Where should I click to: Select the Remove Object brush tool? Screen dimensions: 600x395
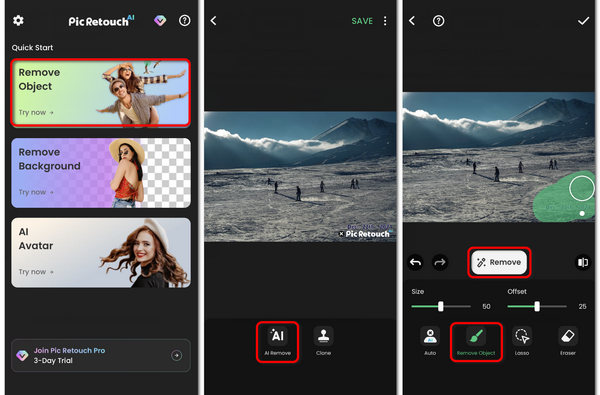[476, 342]
